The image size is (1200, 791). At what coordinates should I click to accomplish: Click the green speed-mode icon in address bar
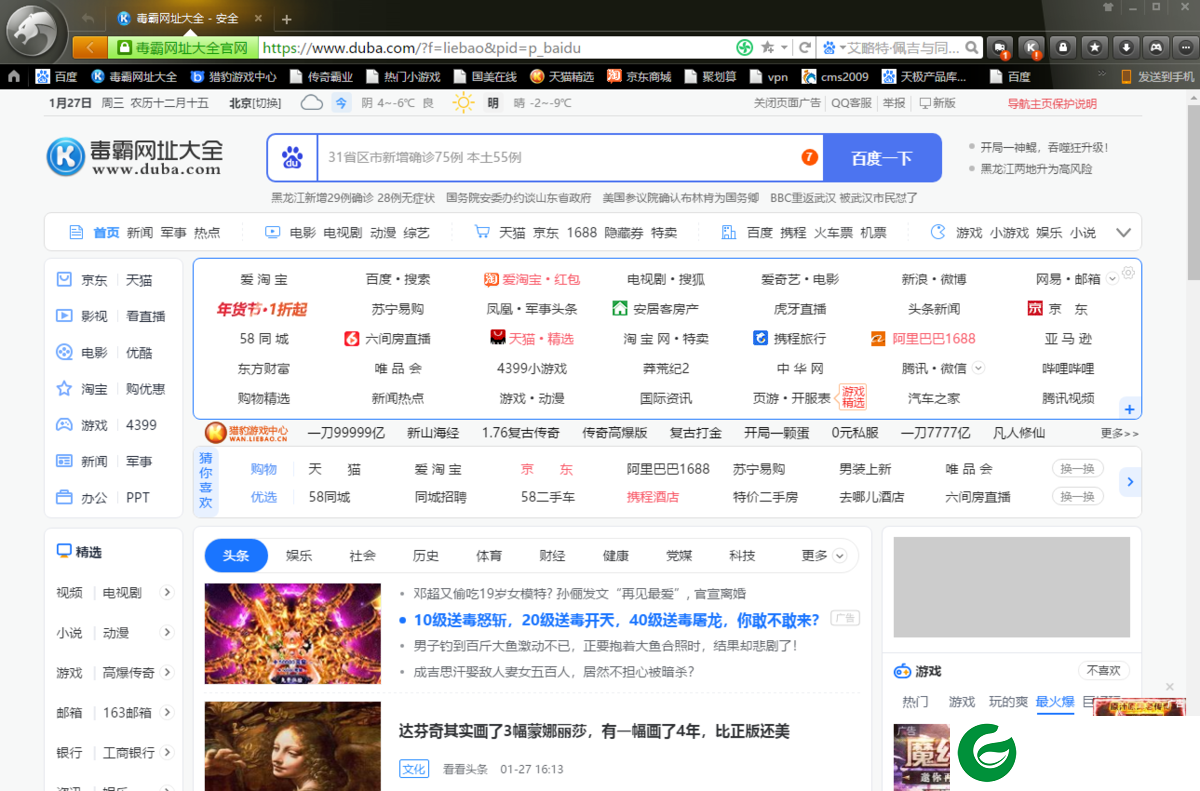coord(744,47)
